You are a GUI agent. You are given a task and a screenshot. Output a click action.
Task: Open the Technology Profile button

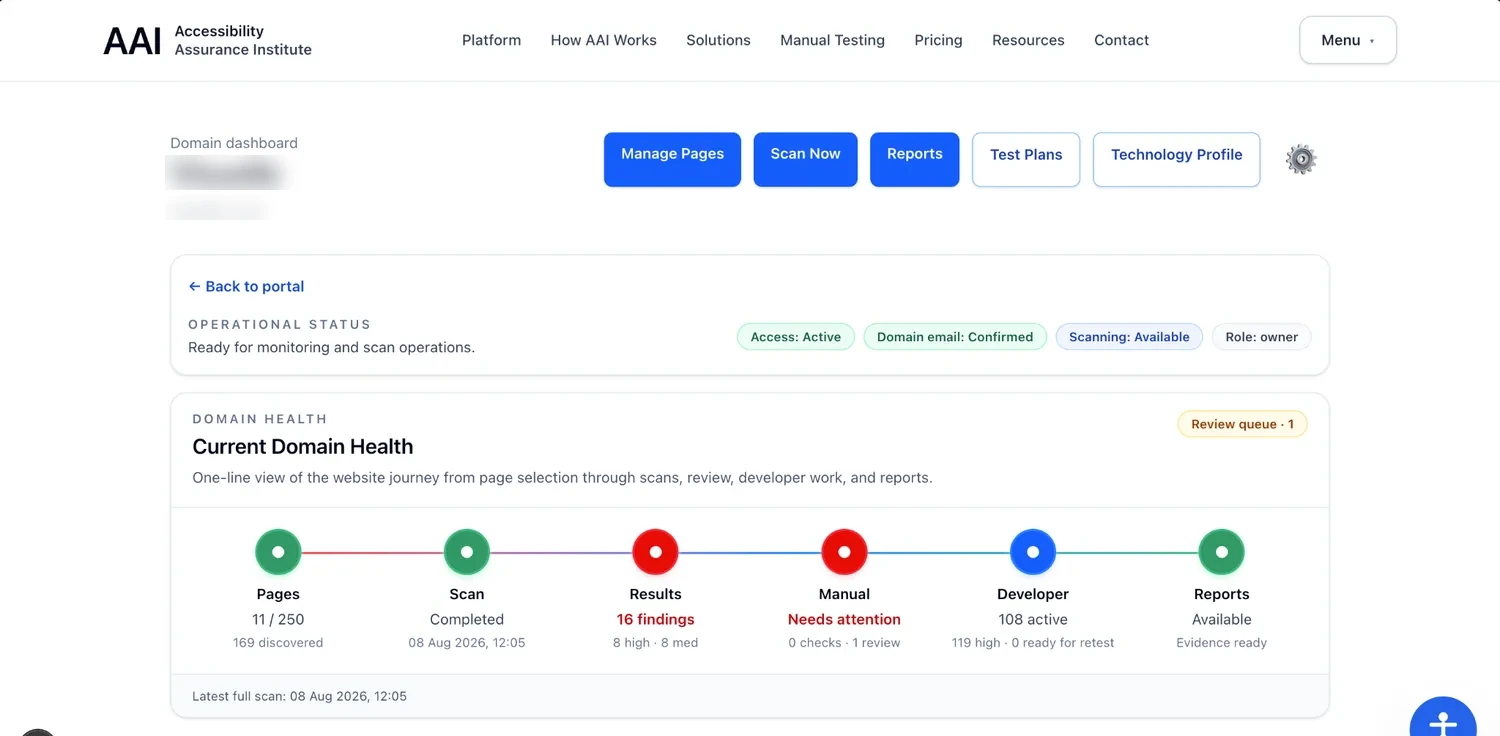[1176, 159]
